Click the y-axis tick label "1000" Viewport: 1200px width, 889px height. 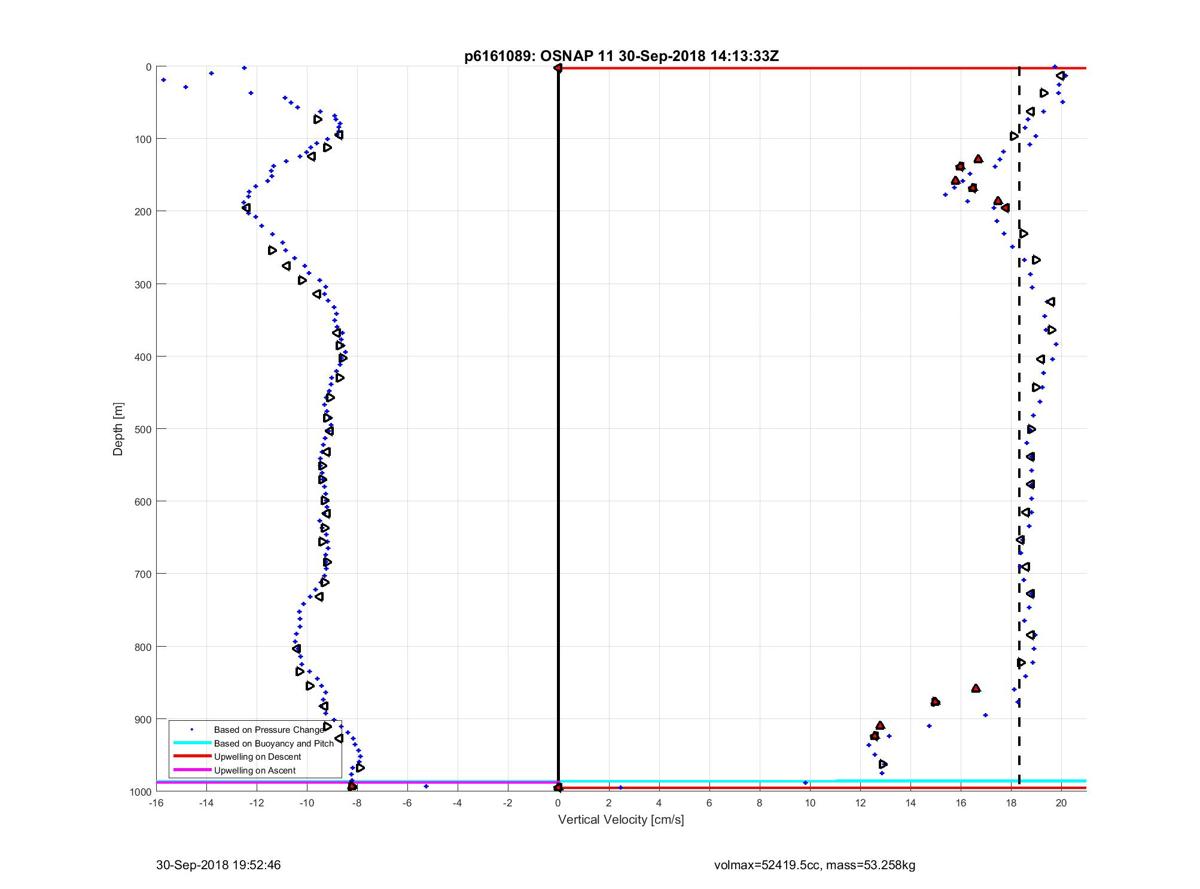(x=140, y=791)
